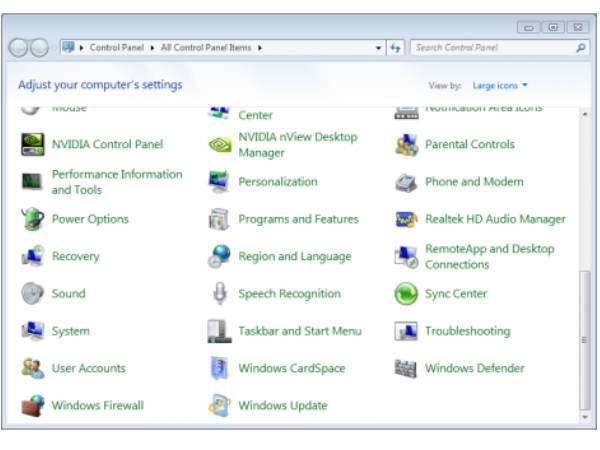Image resolution: width=600 pixels, height=450 pixels.
Task: Click the scrollbar up arrow
Action: point(584,114)
